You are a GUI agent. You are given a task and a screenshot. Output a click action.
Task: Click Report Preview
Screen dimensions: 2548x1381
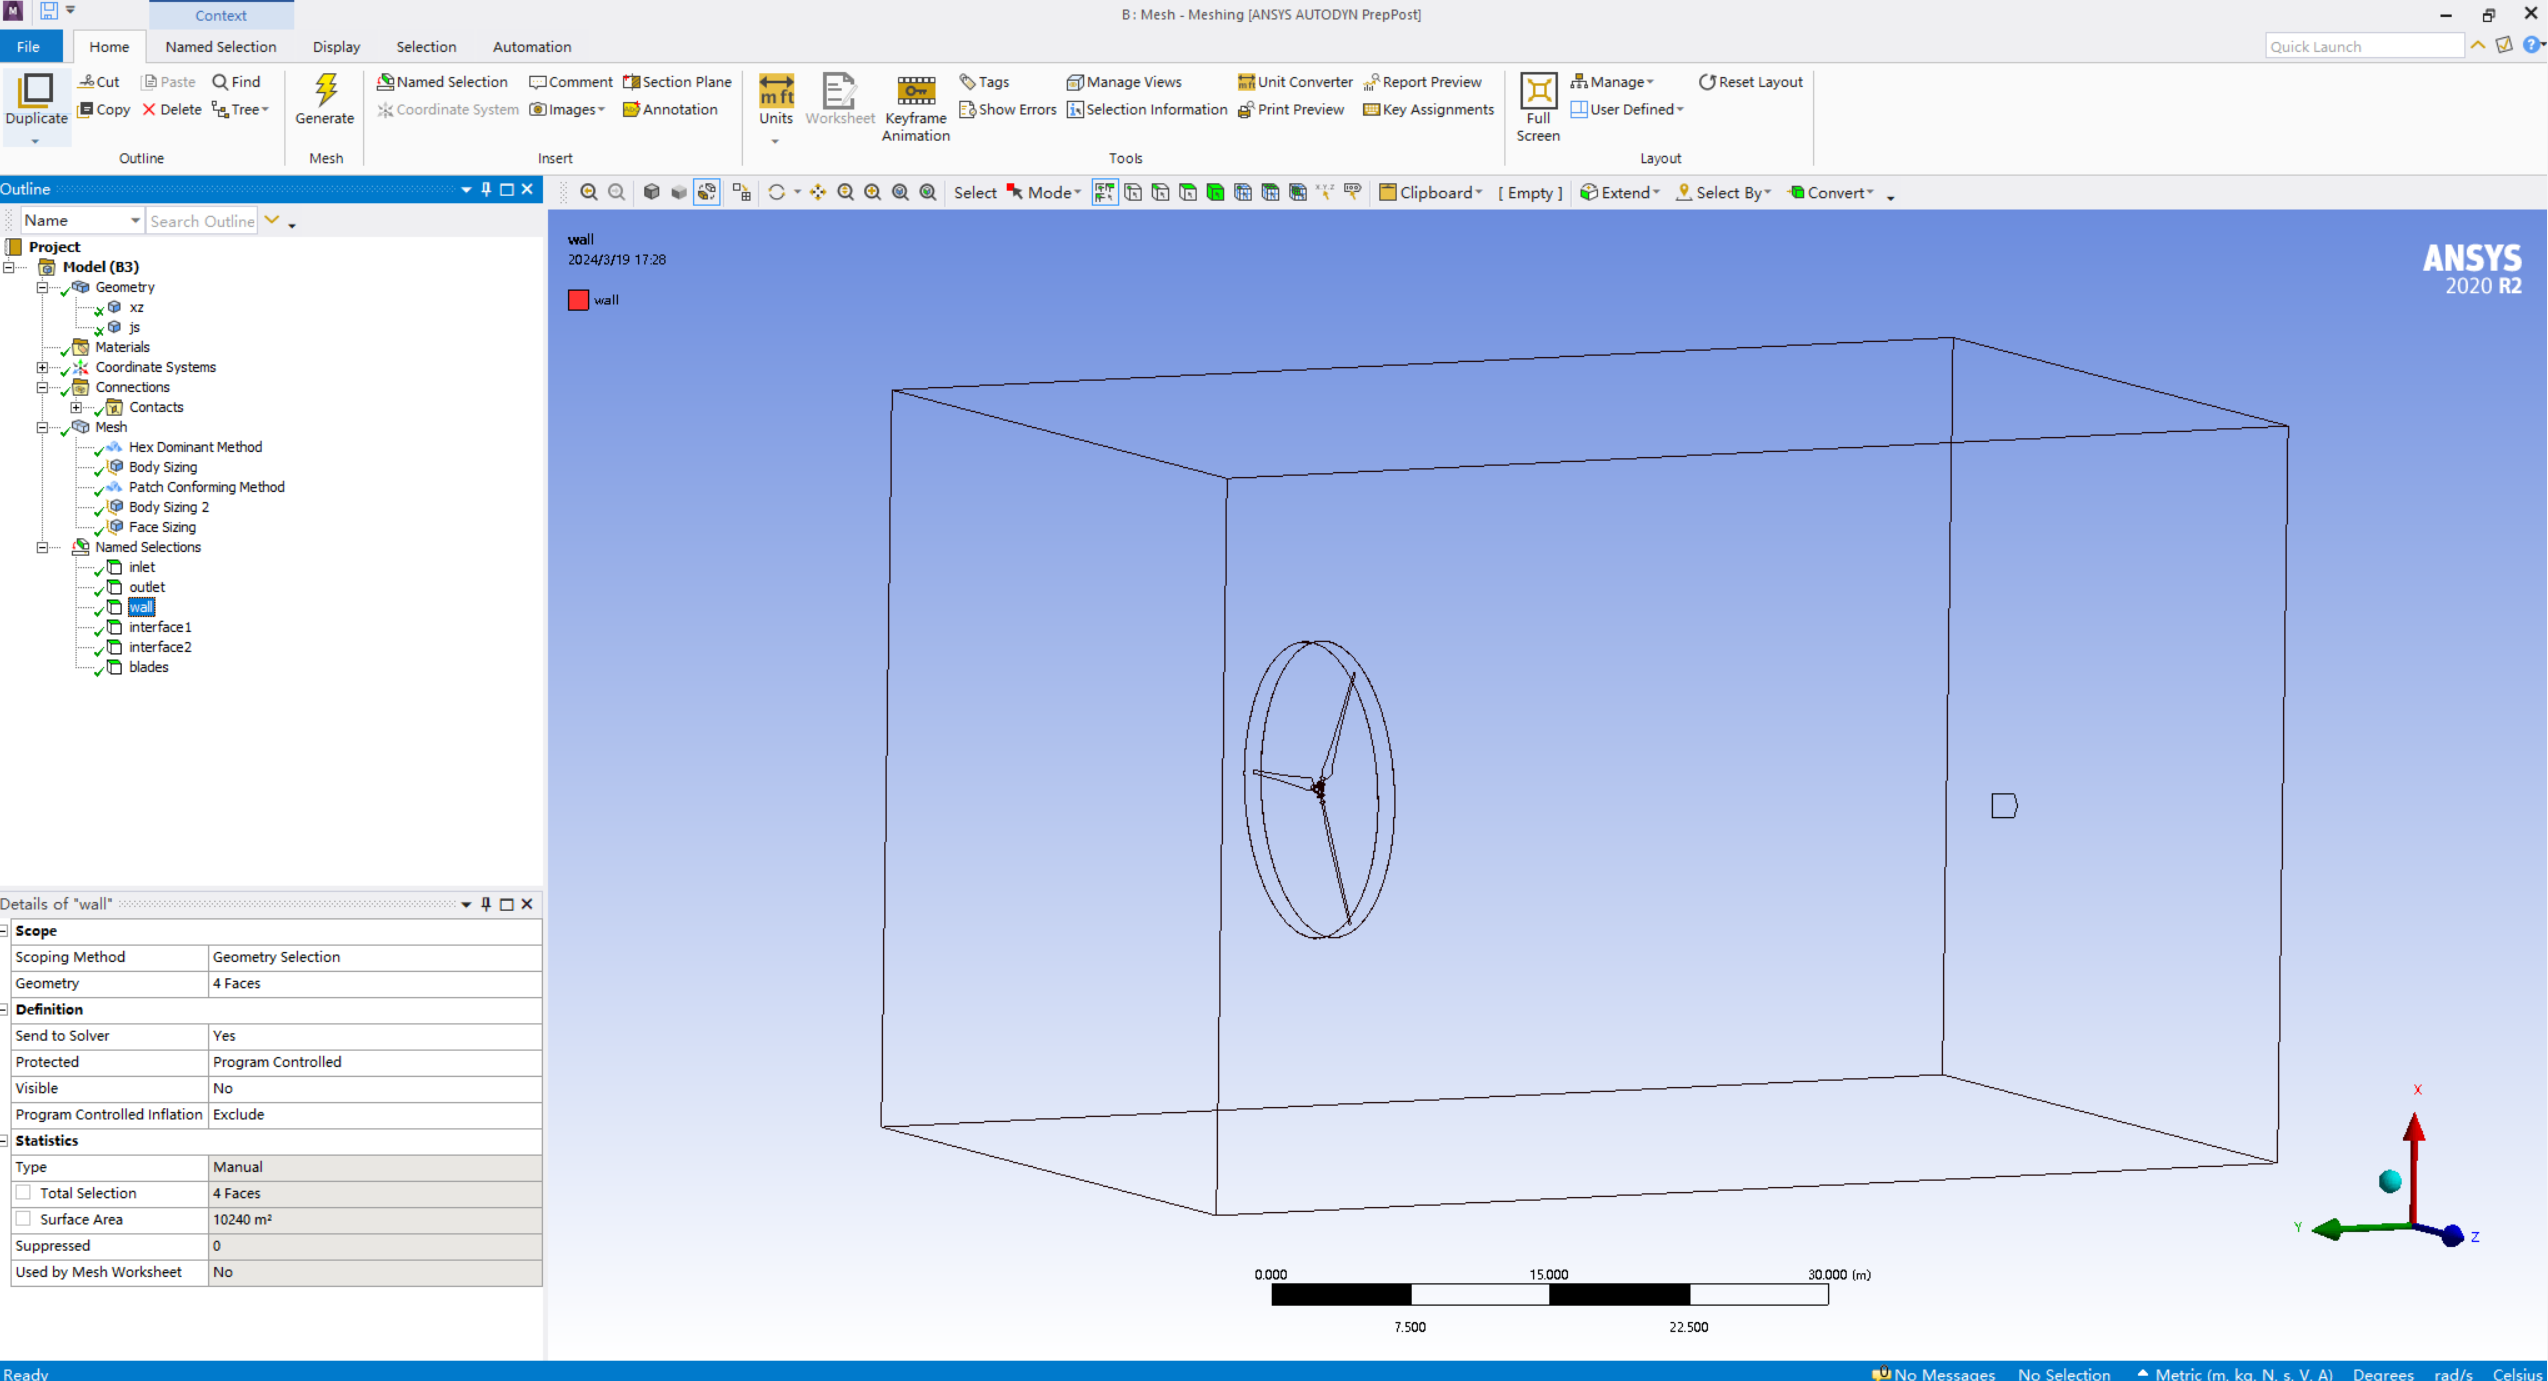pyautogui.click(x=1423, y=82)
